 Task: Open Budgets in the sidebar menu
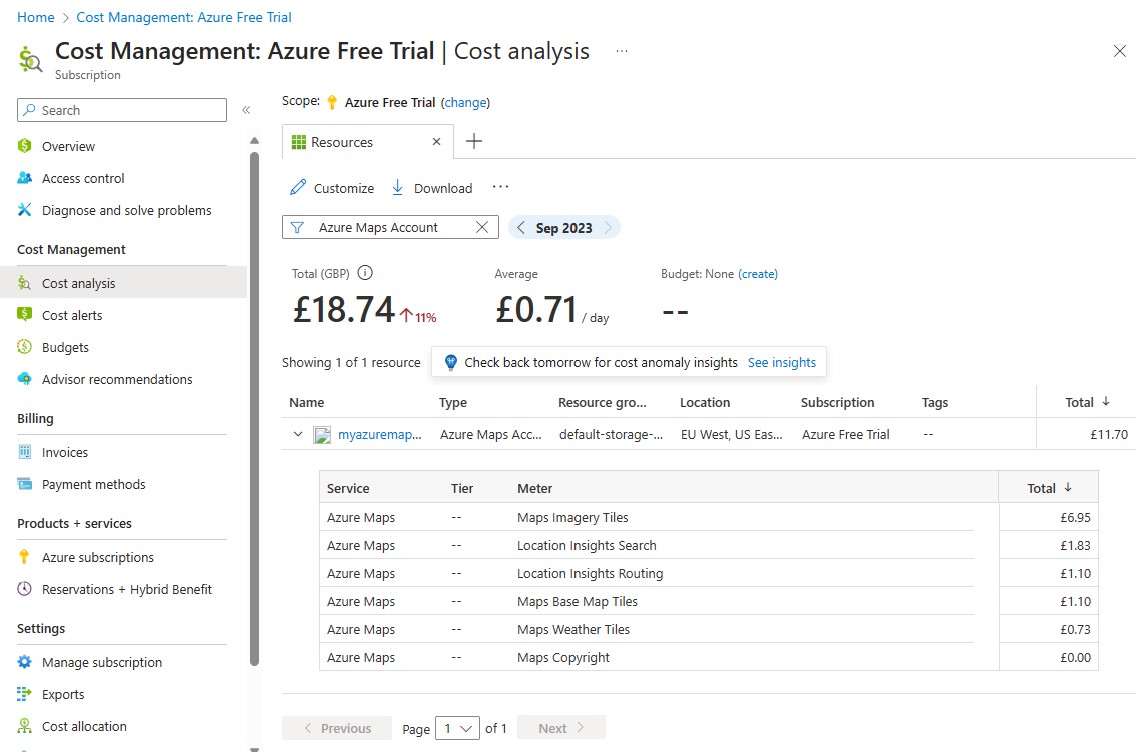65,347
